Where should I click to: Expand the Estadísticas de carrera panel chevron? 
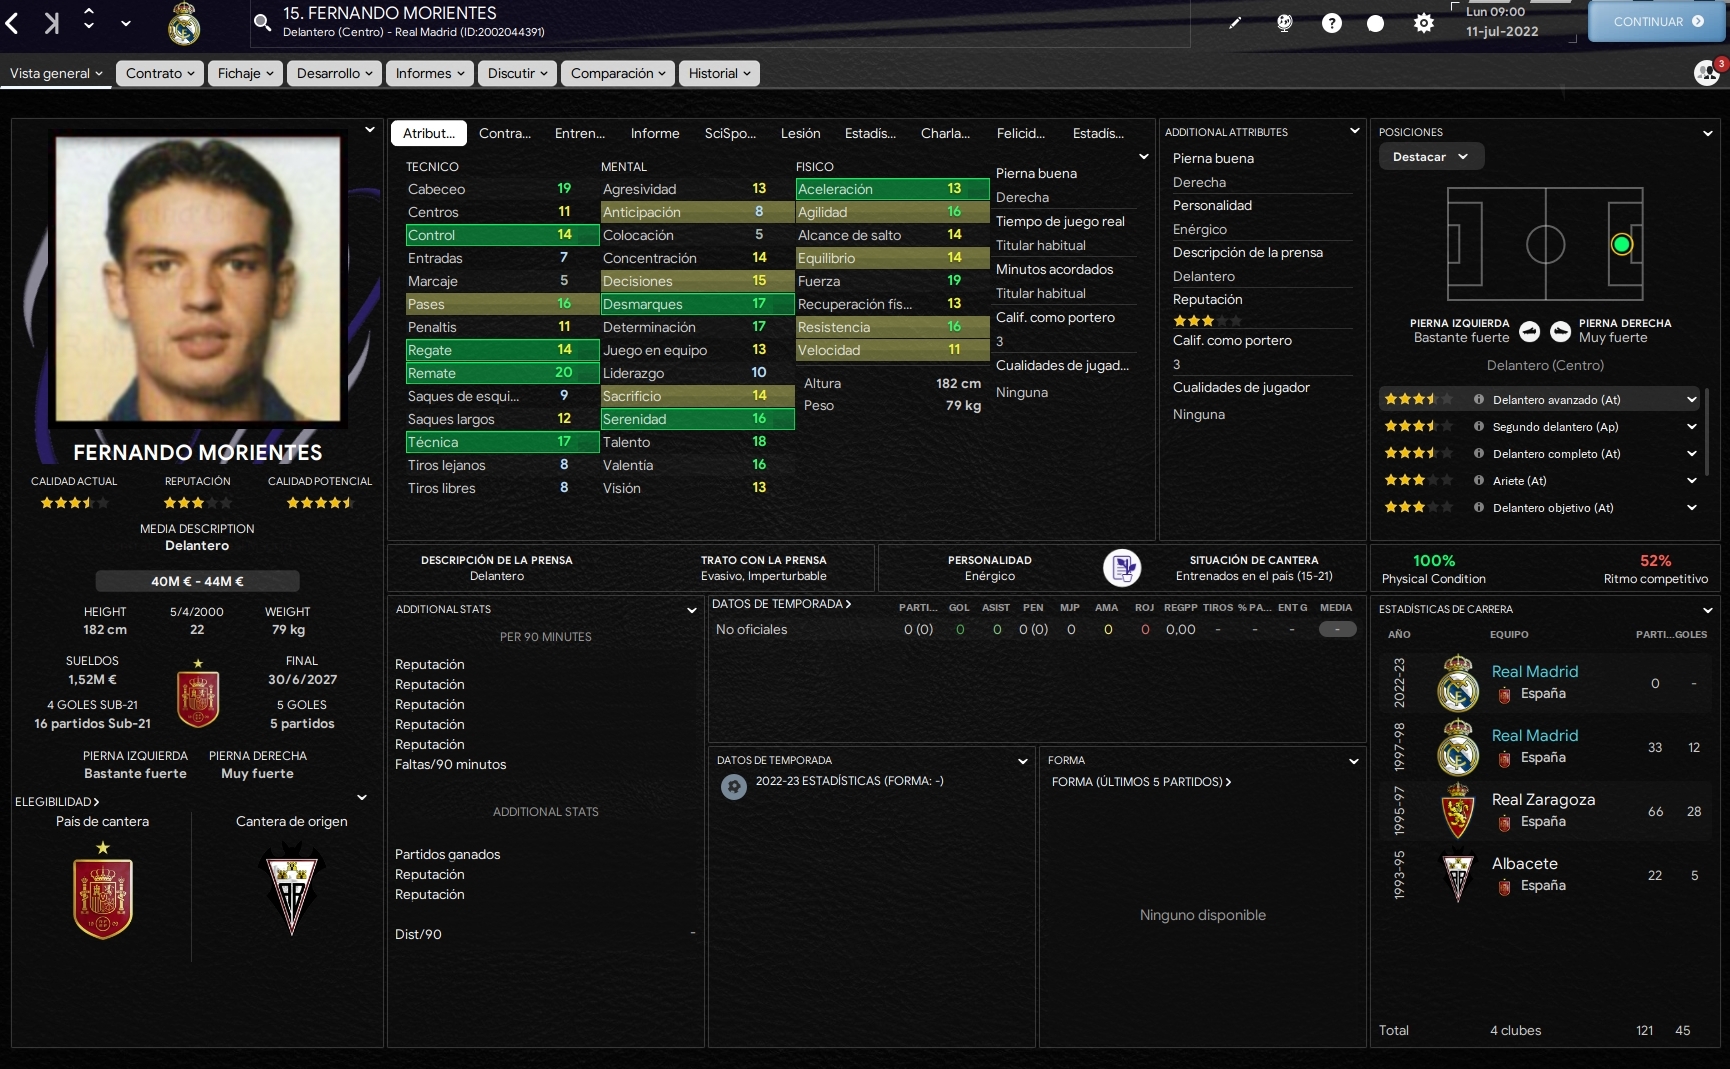point(1707,610)
